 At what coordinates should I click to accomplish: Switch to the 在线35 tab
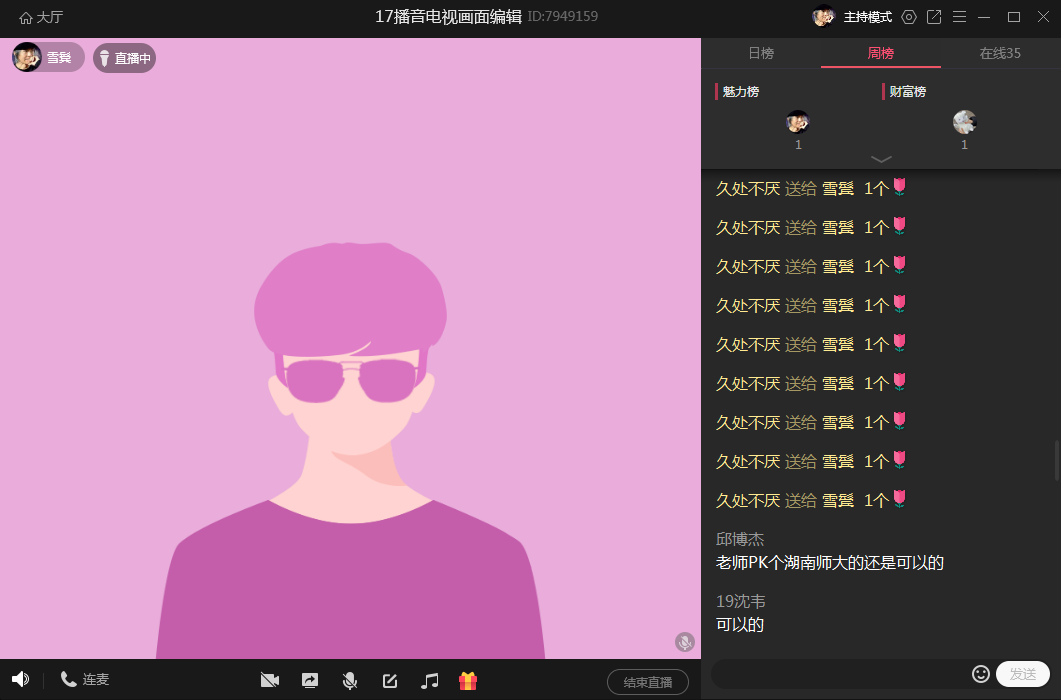[x=1000, y=53]
